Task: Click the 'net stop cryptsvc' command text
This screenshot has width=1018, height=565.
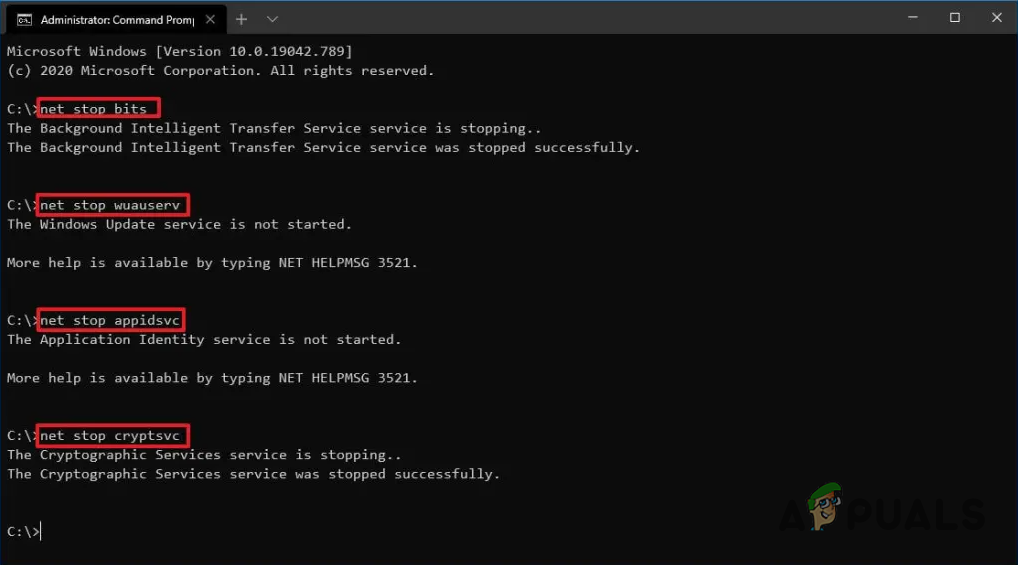Action: click(x=112, y=435)
